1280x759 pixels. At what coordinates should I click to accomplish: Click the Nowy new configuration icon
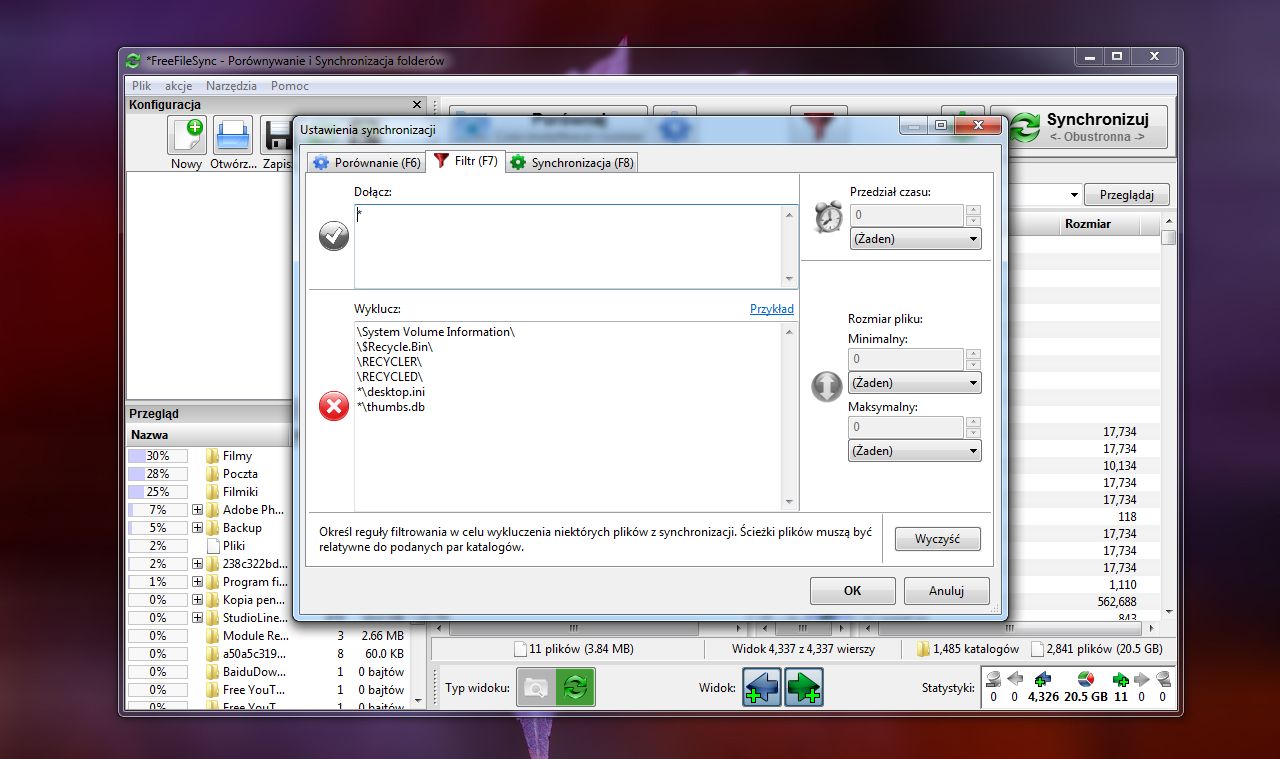[x=187, y=135]
